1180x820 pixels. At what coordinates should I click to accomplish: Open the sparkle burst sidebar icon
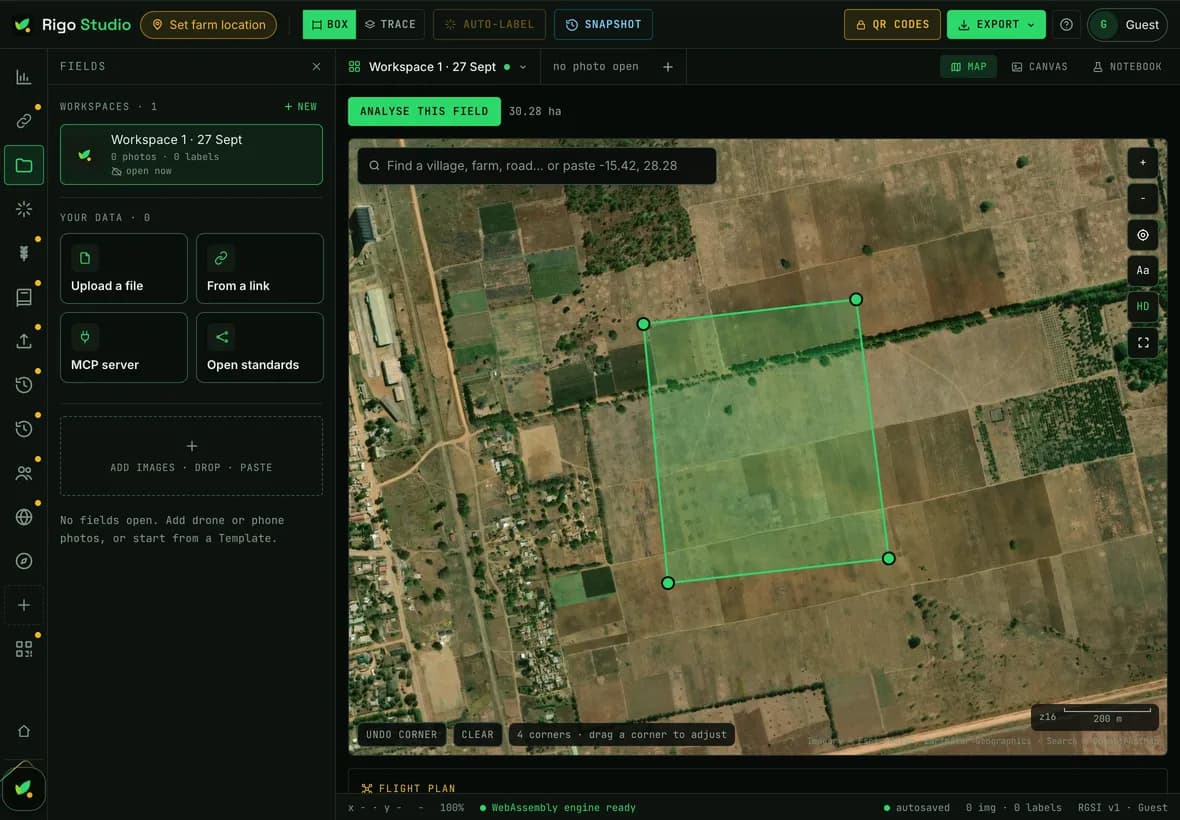pos(23,209)
